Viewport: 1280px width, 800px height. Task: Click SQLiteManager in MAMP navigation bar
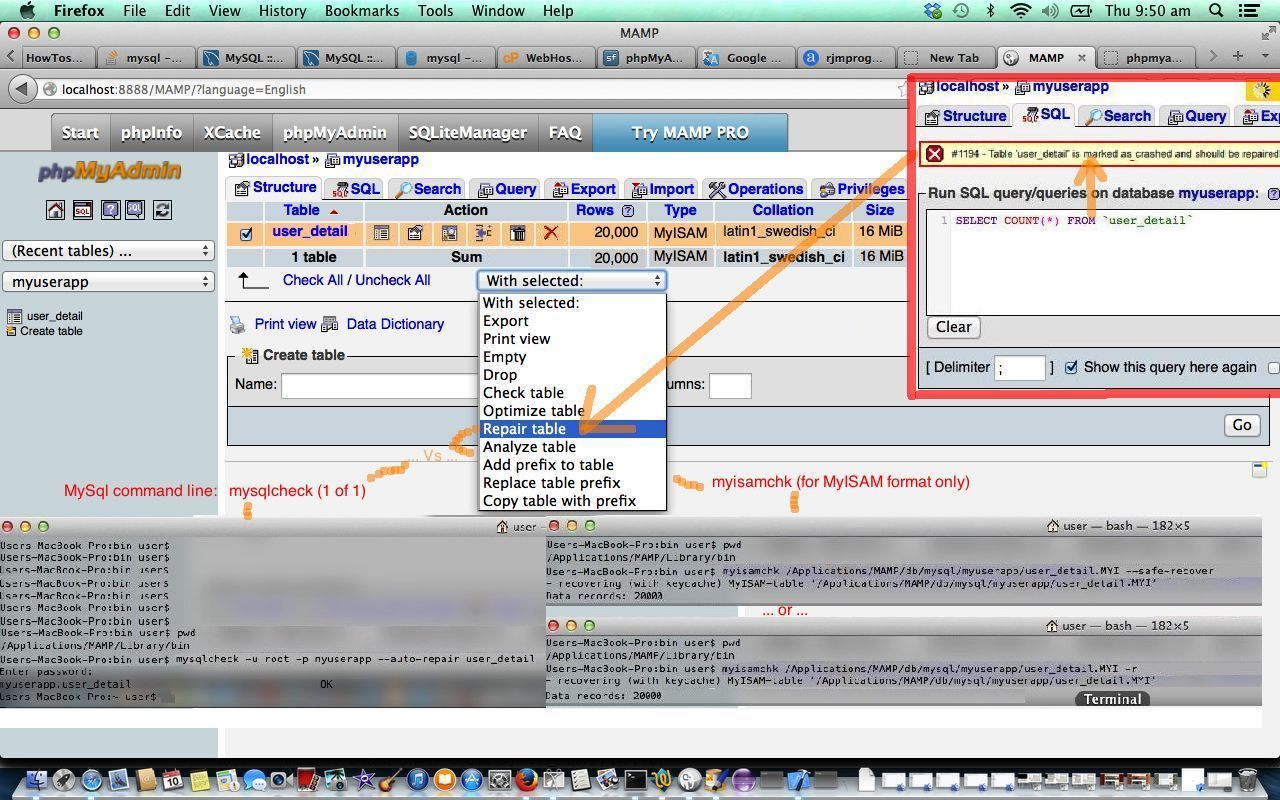click(468, 132)
